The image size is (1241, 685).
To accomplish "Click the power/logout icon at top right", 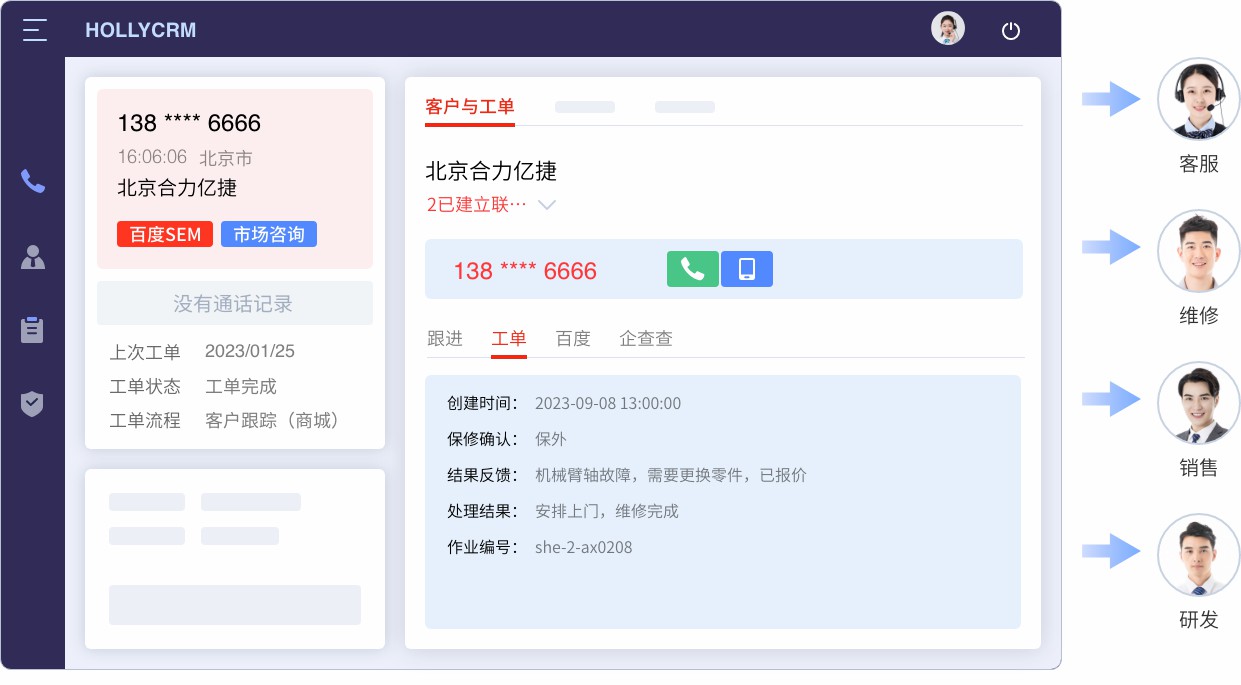I will (1010, 31).
